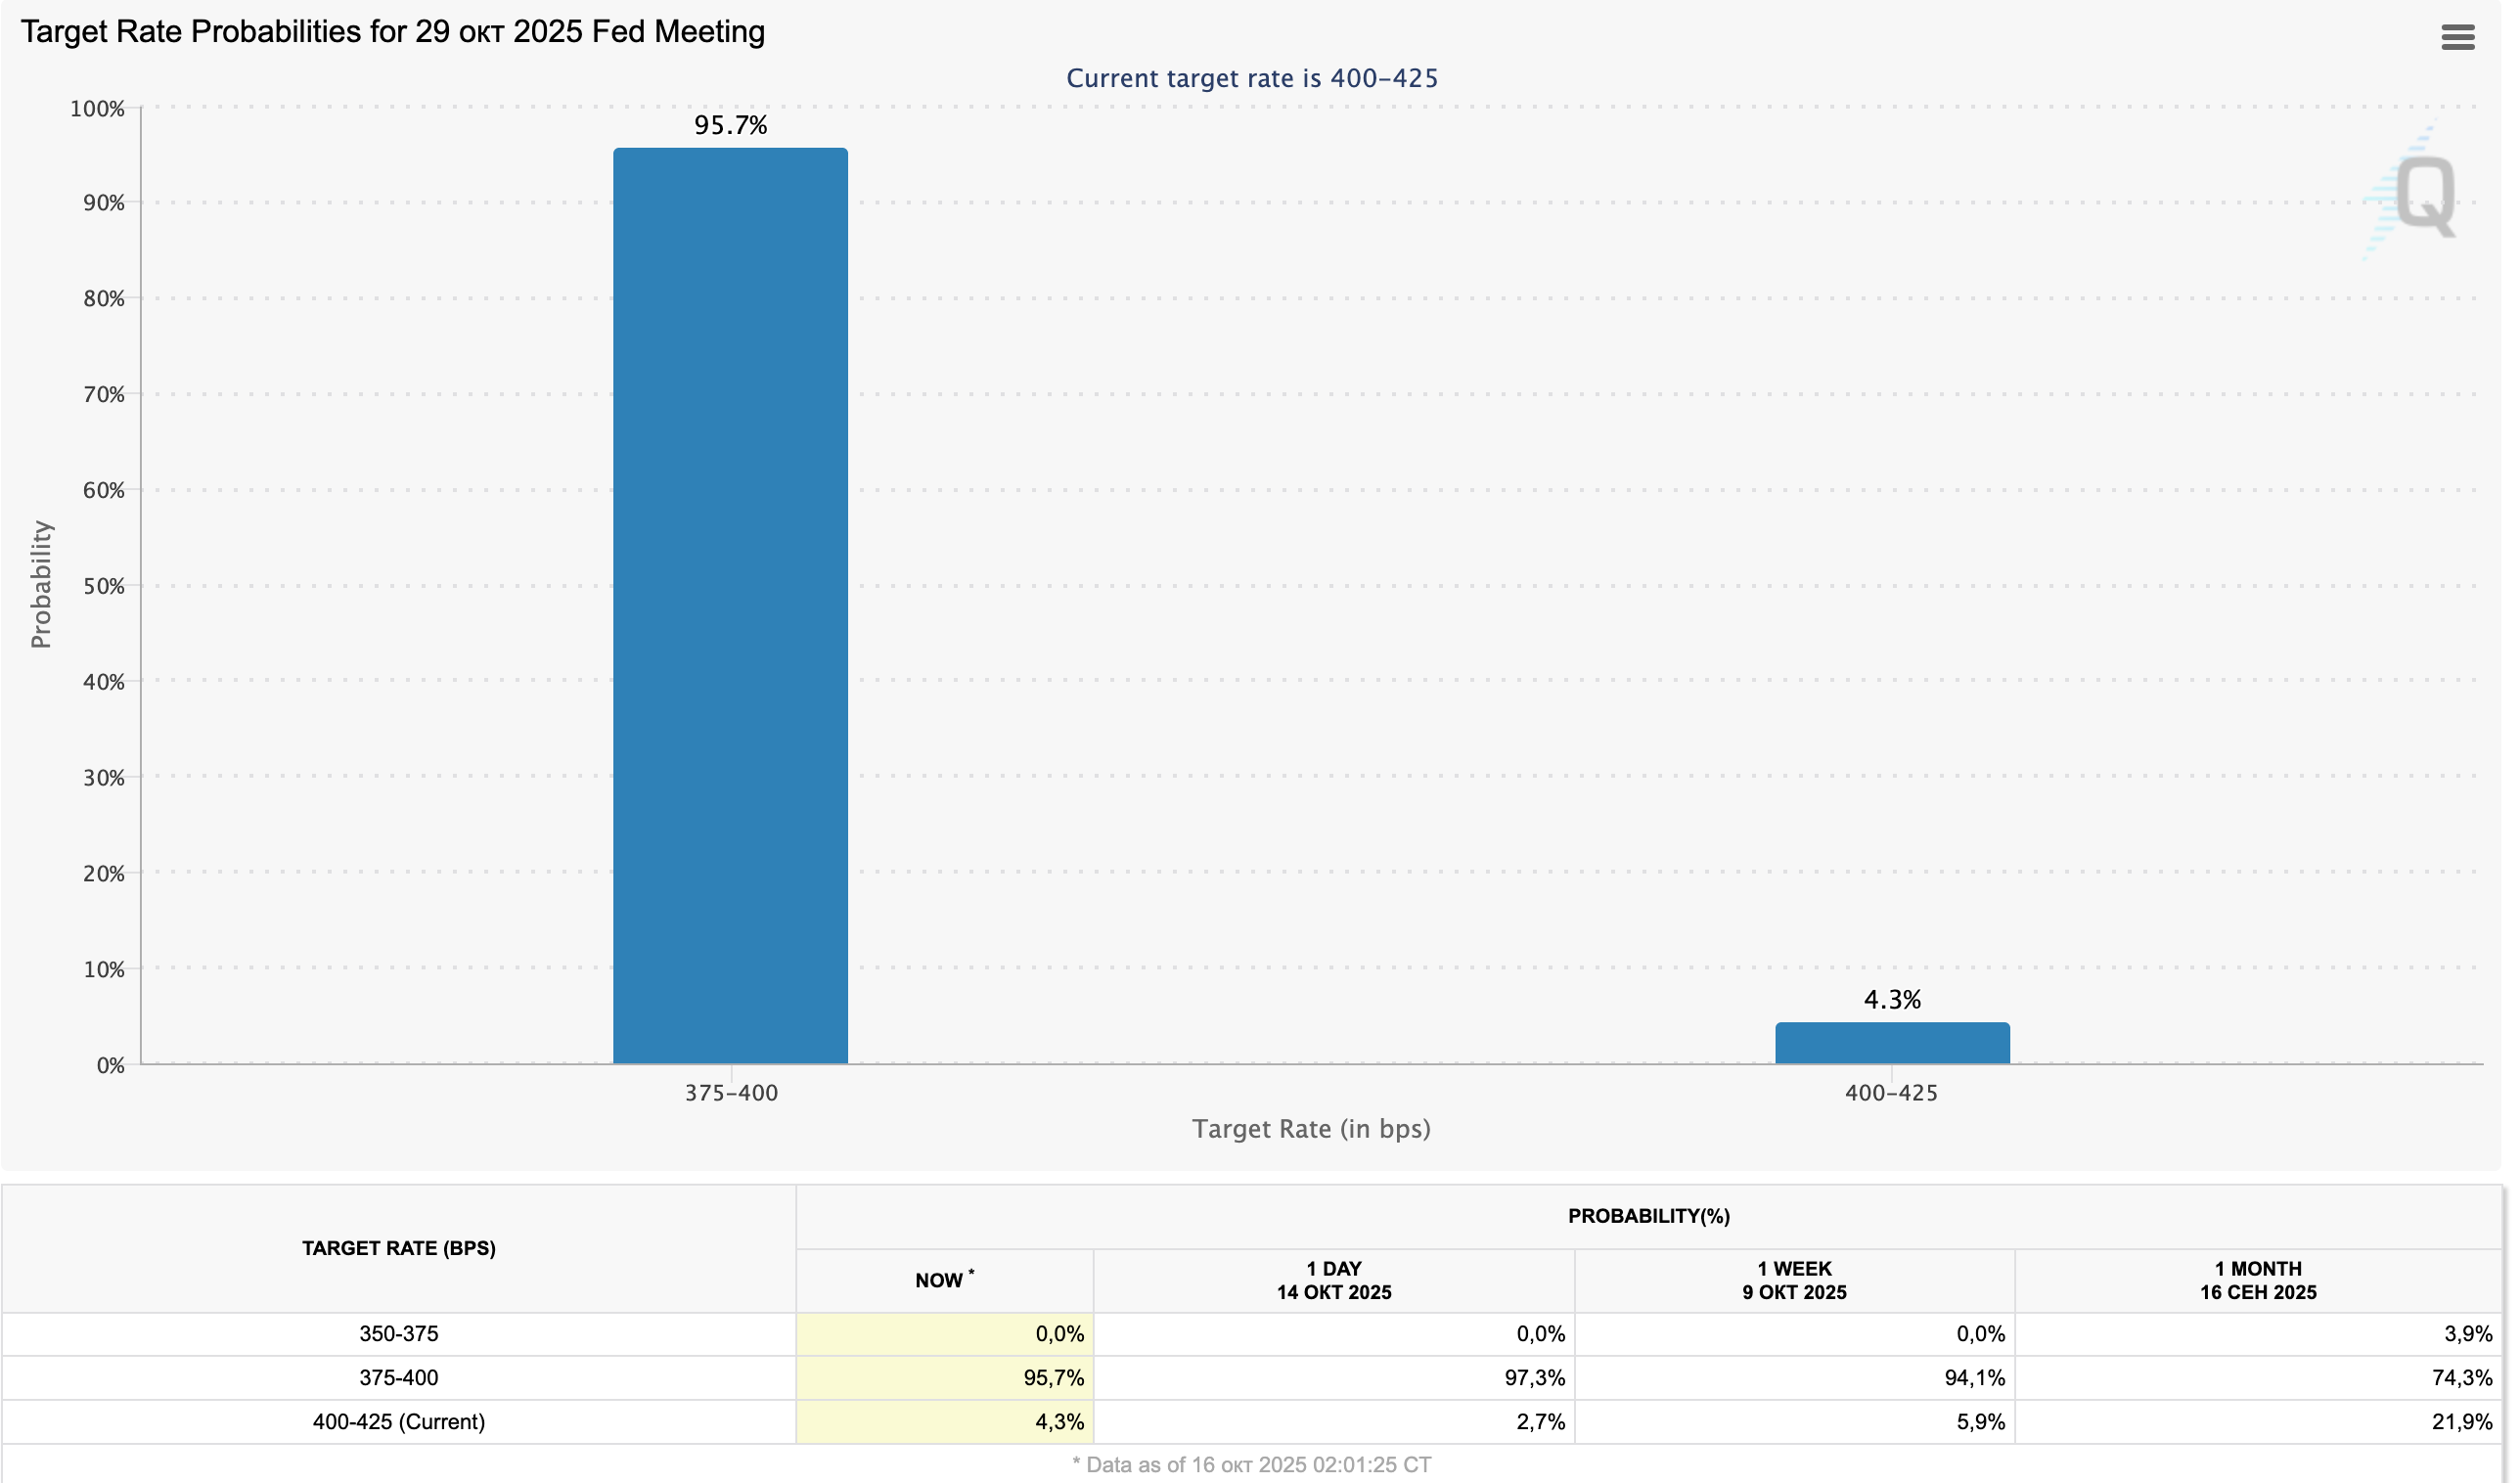The image size is (2520, 1483).
Task: Click the 1 MONTH 16 СЕН 2025 header
Action: tap(2257, 1280)
